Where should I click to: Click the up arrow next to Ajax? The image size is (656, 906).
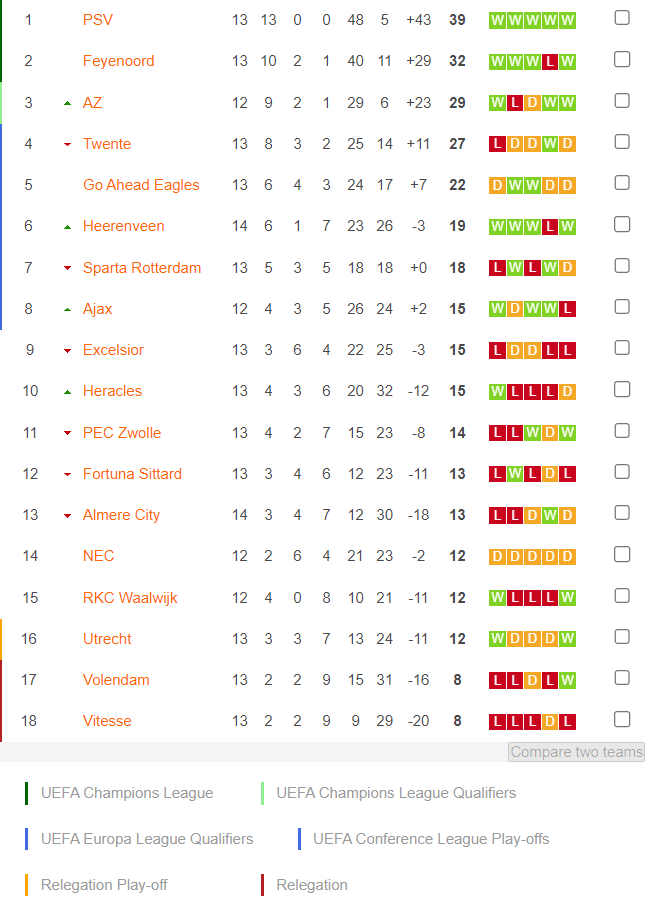[x=68, y=310]
